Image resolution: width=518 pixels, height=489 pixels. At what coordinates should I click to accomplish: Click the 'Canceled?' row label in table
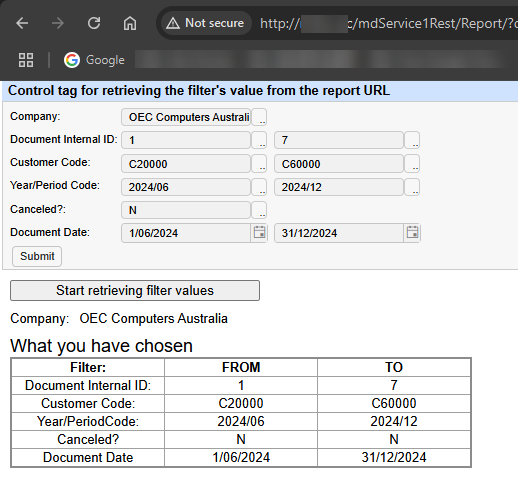[x=88, y=439]
